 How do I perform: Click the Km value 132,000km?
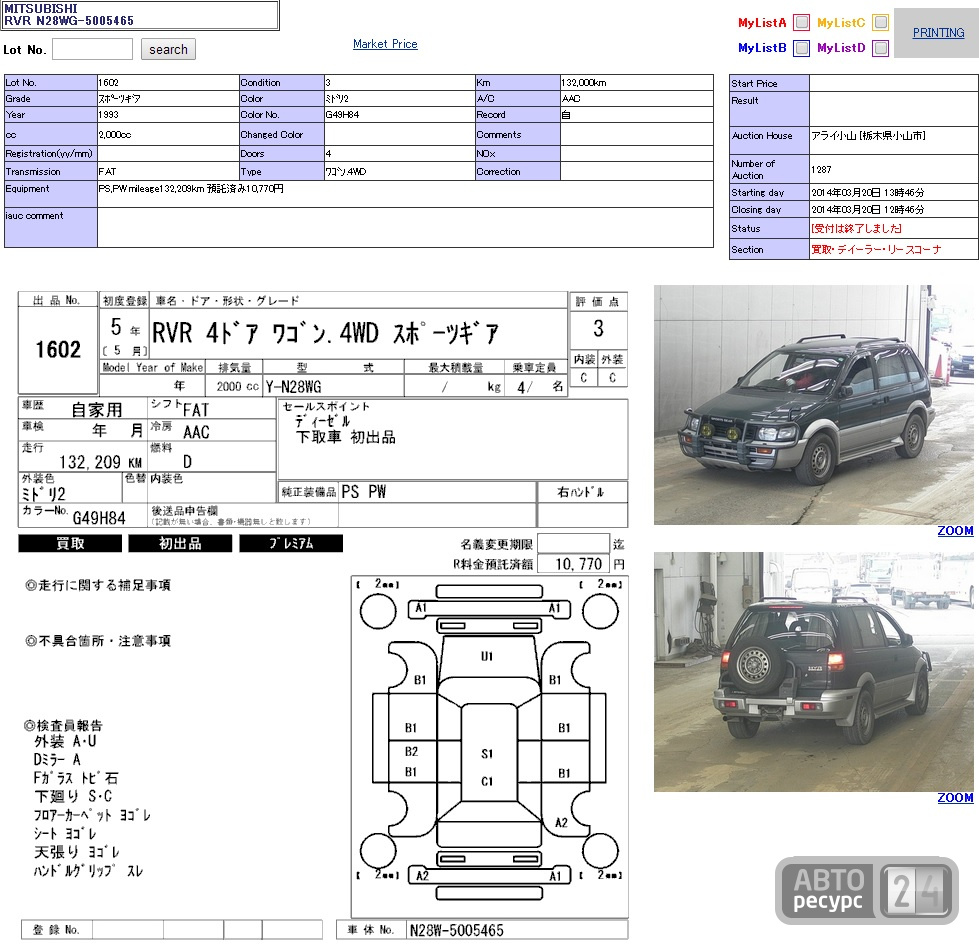(584, 83)
